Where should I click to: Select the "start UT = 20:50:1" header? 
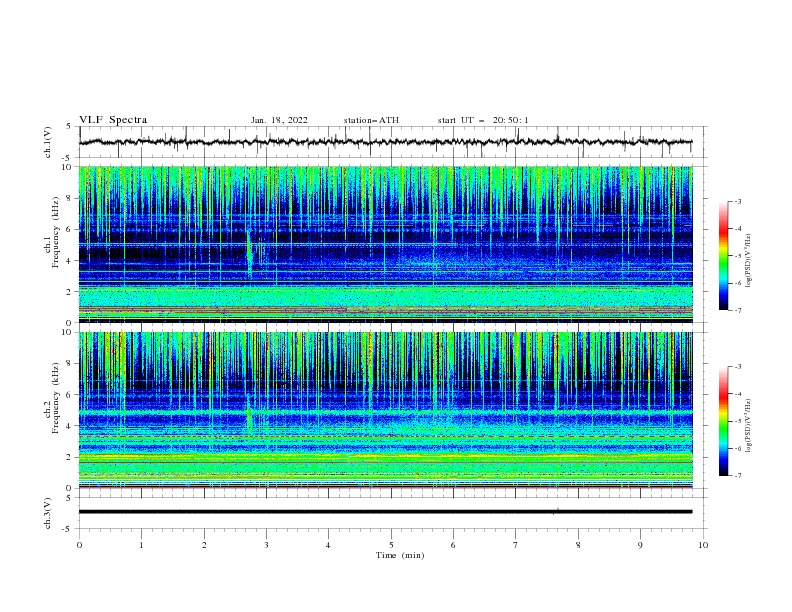coord(483,120)
